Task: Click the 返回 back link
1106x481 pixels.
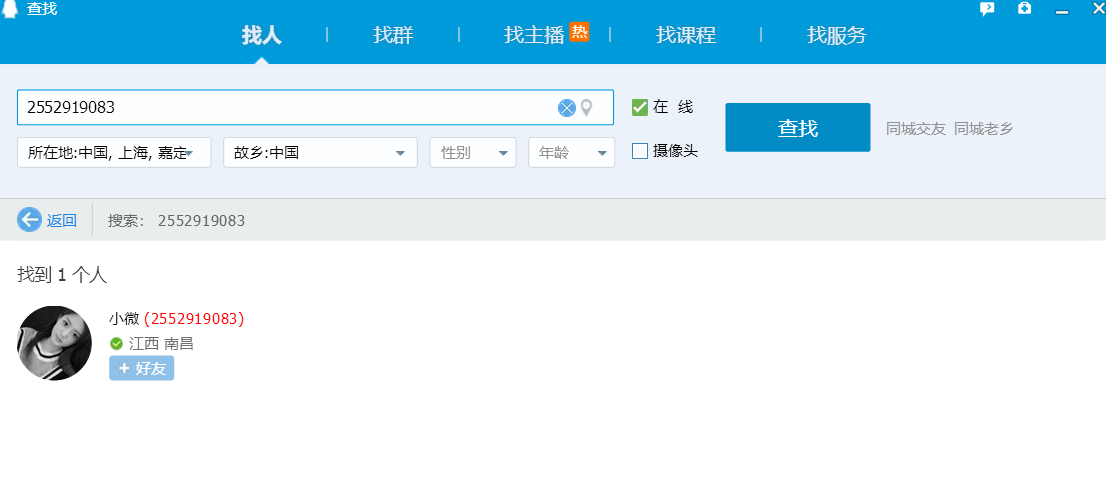Action: click(61, 220)
